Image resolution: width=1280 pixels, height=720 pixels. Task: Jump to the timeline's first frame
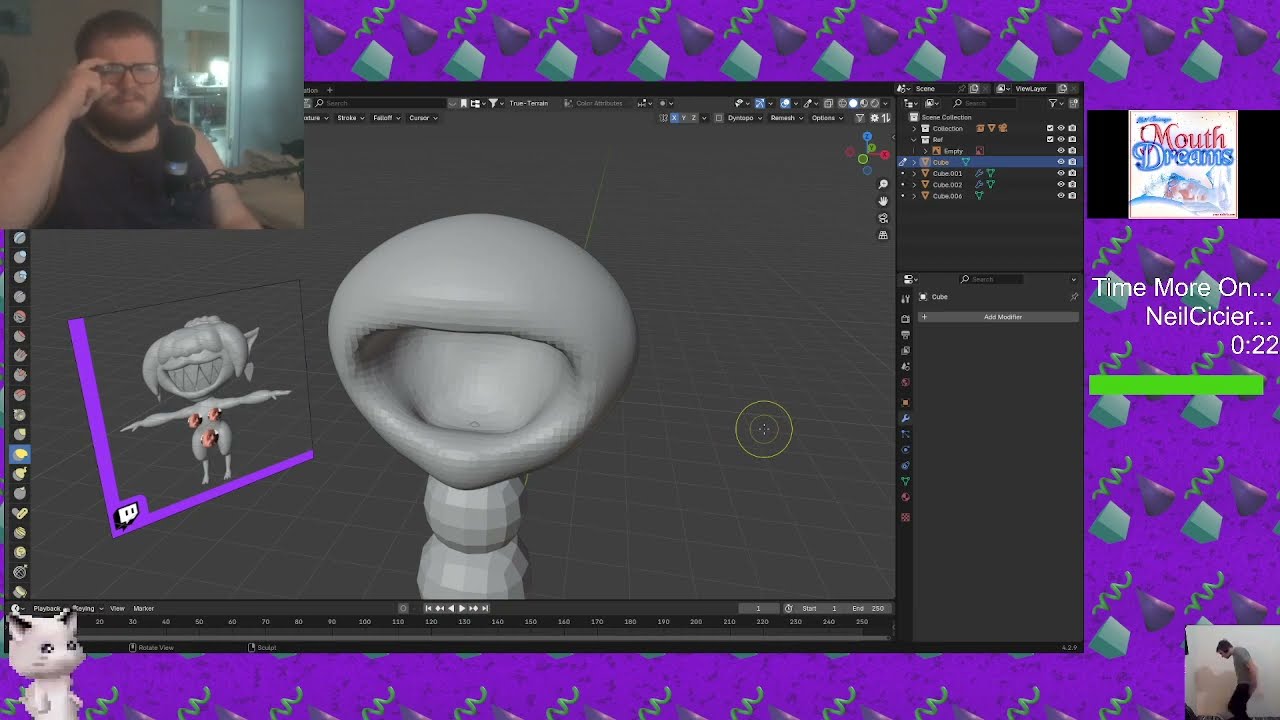[x=428, y=608]
